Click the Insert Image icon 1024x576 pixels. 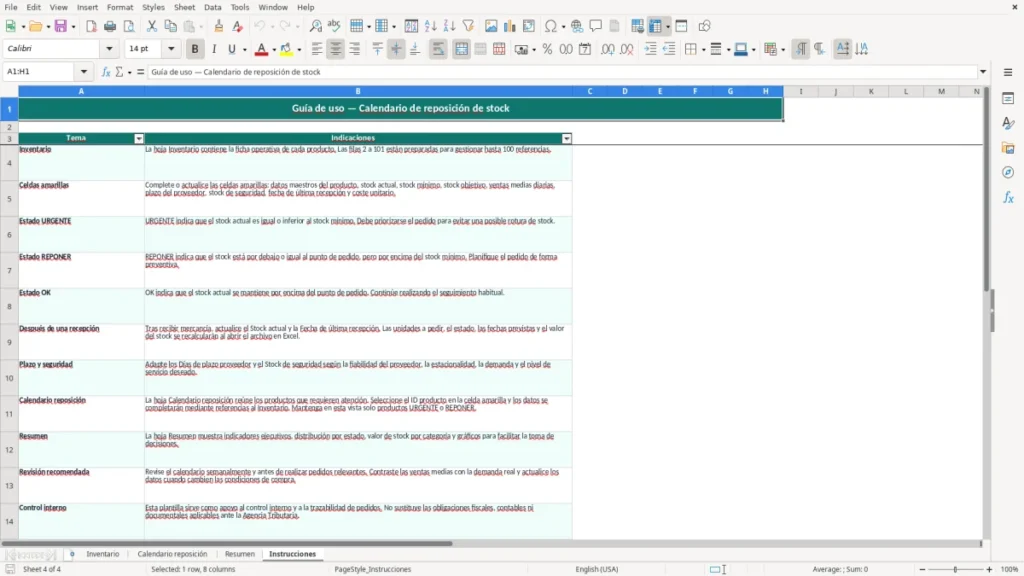click(491, 26)
